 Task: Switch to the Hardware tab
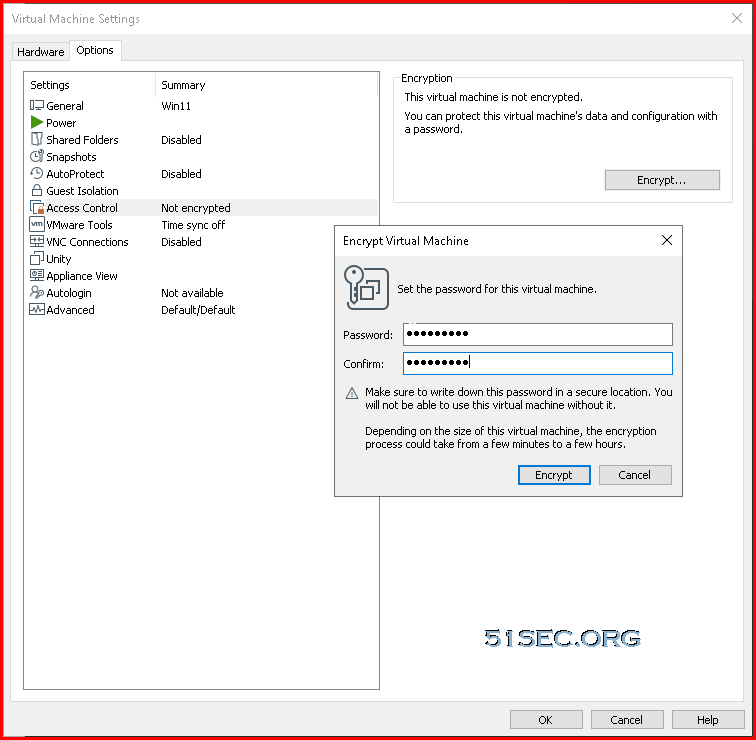tap(40, 52)
